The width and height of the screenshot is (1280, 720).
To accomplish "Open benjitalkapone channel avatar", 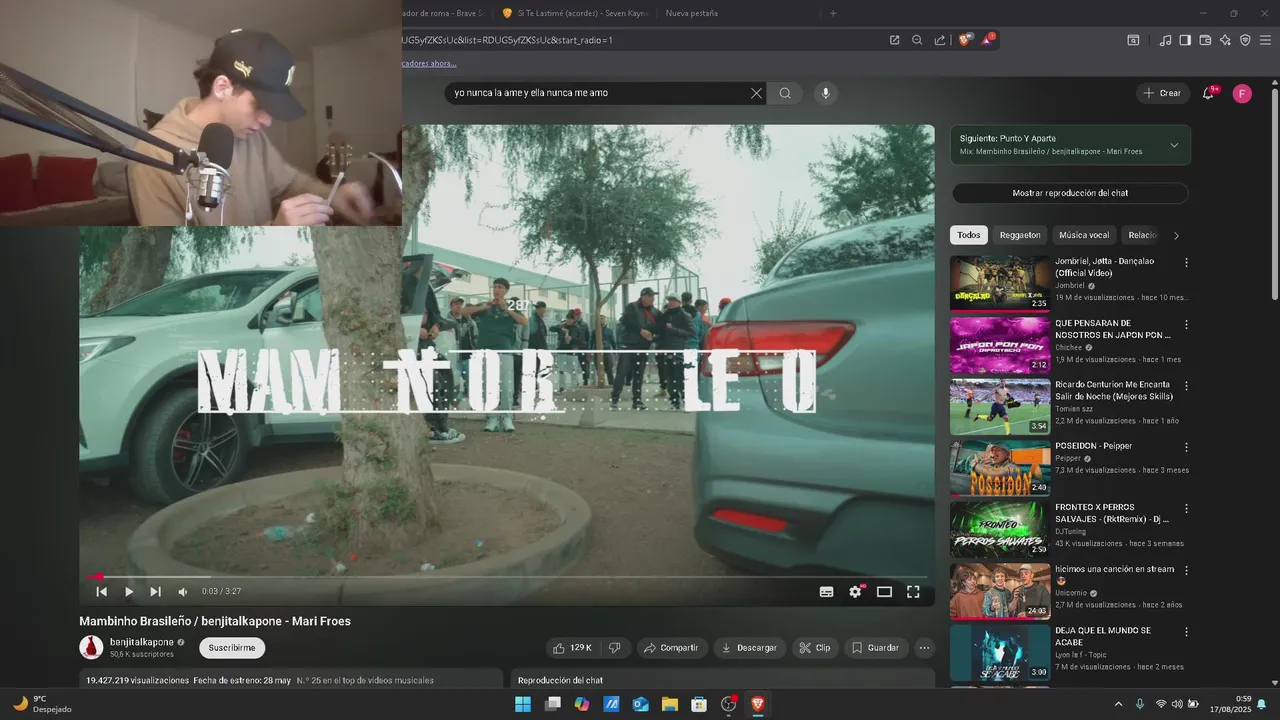I will [91, 647].
